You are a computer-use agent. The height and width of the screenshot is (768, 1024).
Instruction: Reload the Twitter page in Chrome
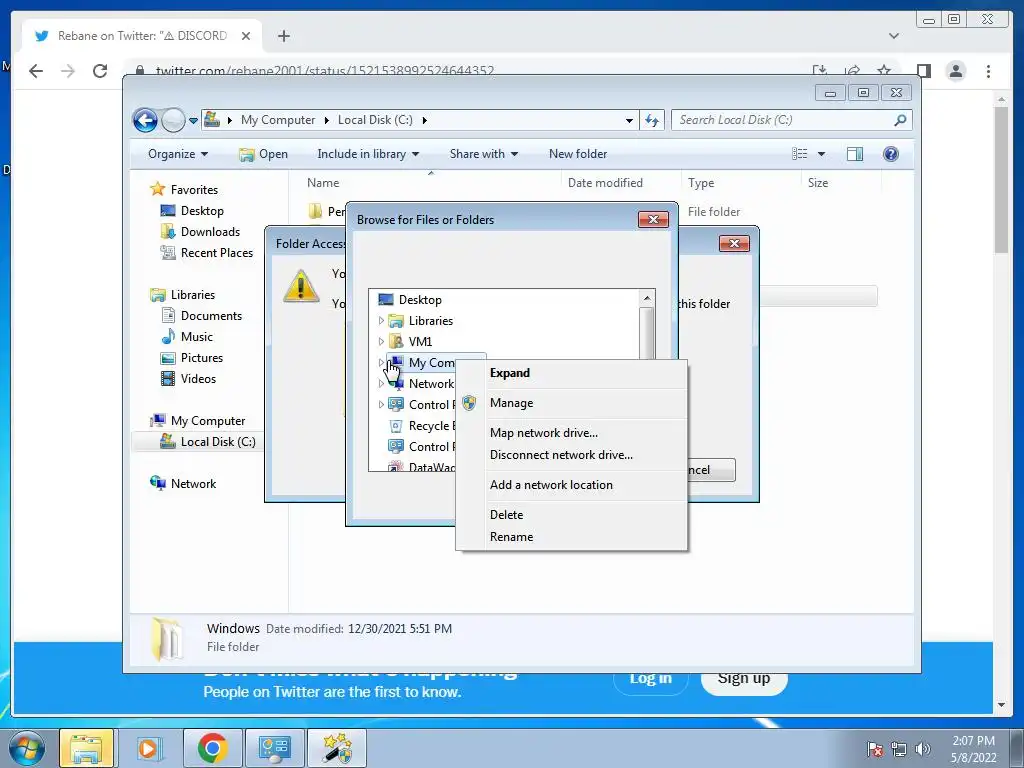(x=100, y=71)
